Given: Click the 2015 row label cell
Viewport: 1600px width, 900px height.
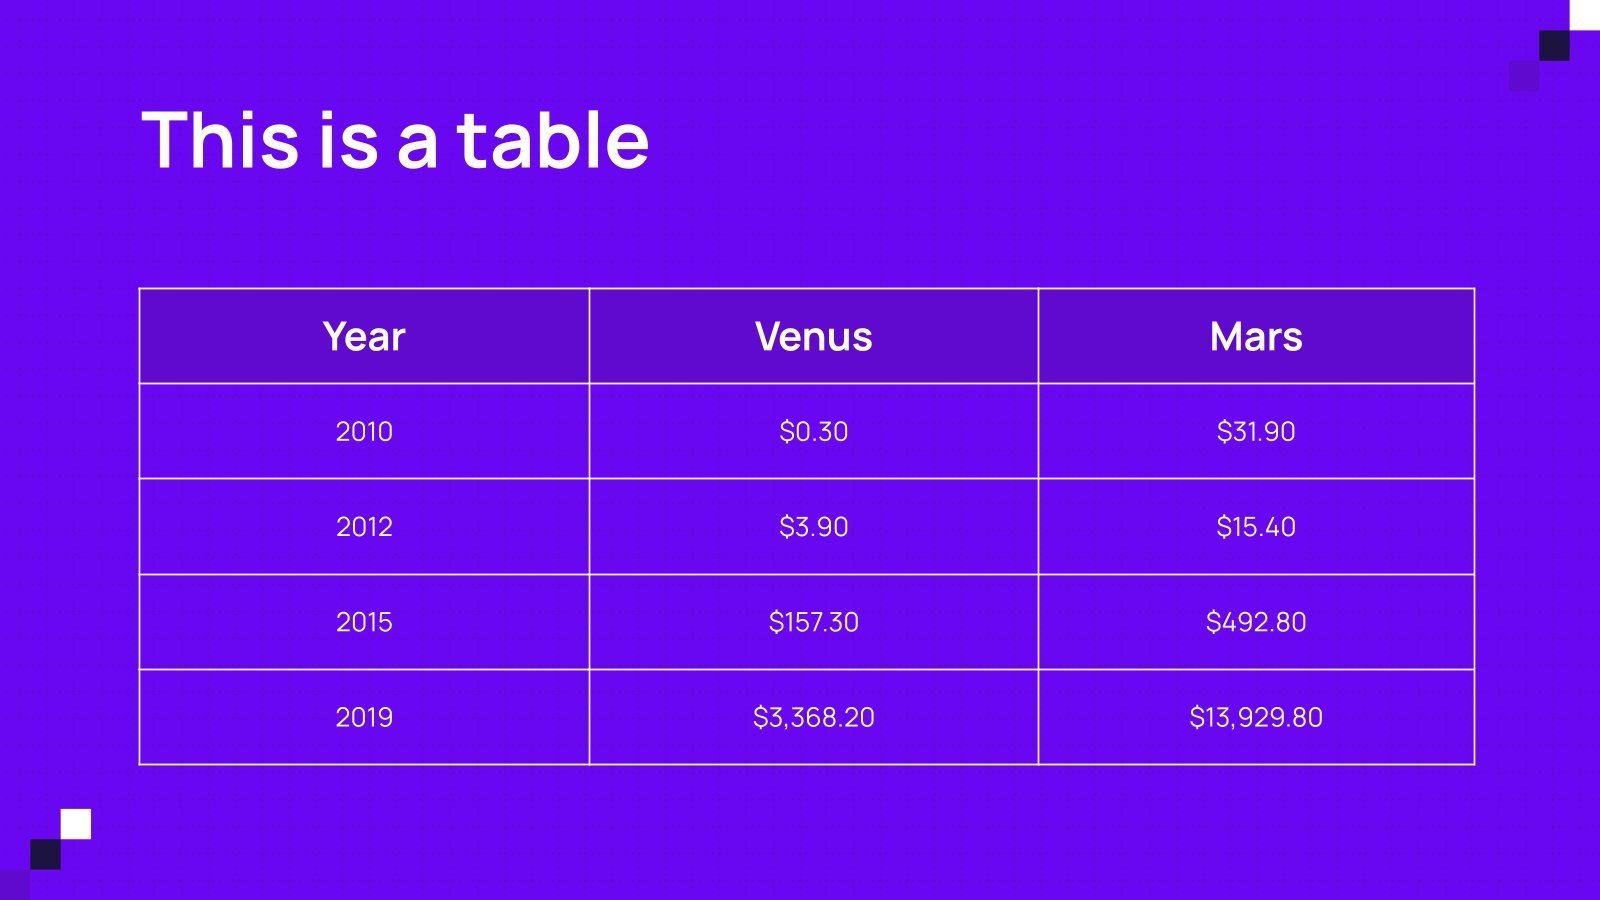Looking at the screenshot, I should tap(364, 622).
